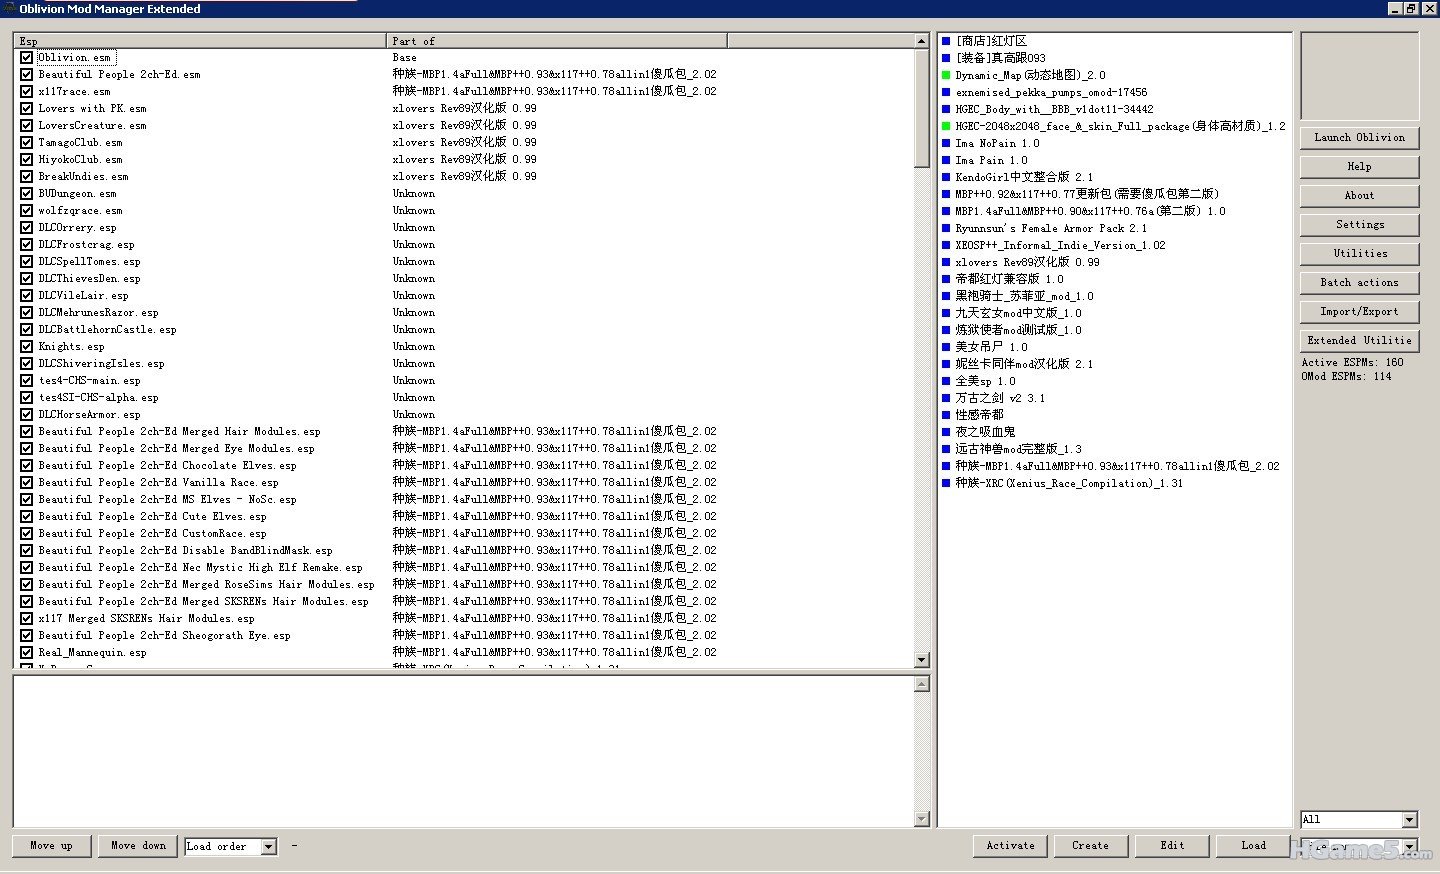Image resolution: width=1440 pixels, height=874 pixels.
Task: Click blue square beside 妮丝卡同伴mod汉化版 2.1
Action: click(x=946, y=364)
